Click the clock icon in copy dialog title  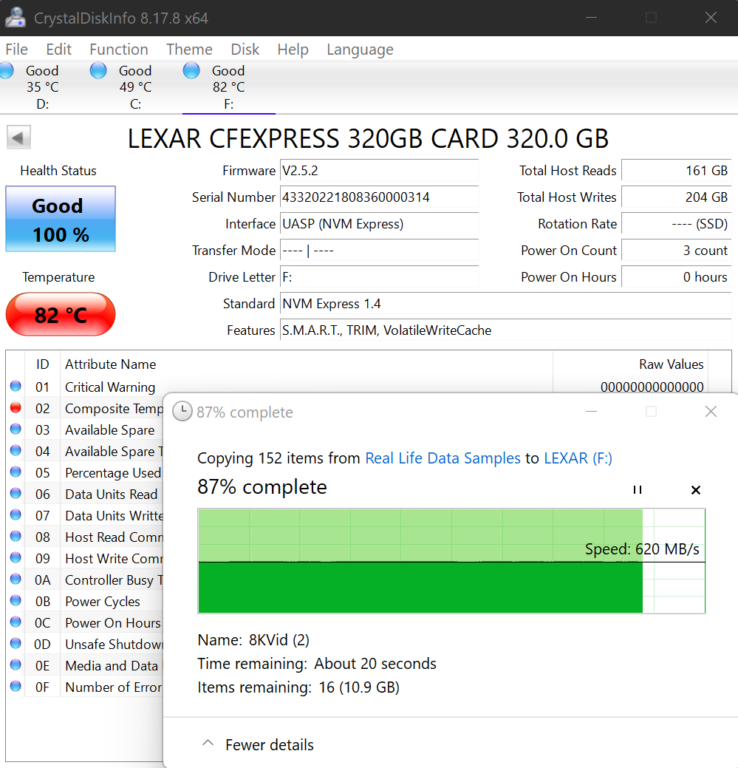[182, 412]
